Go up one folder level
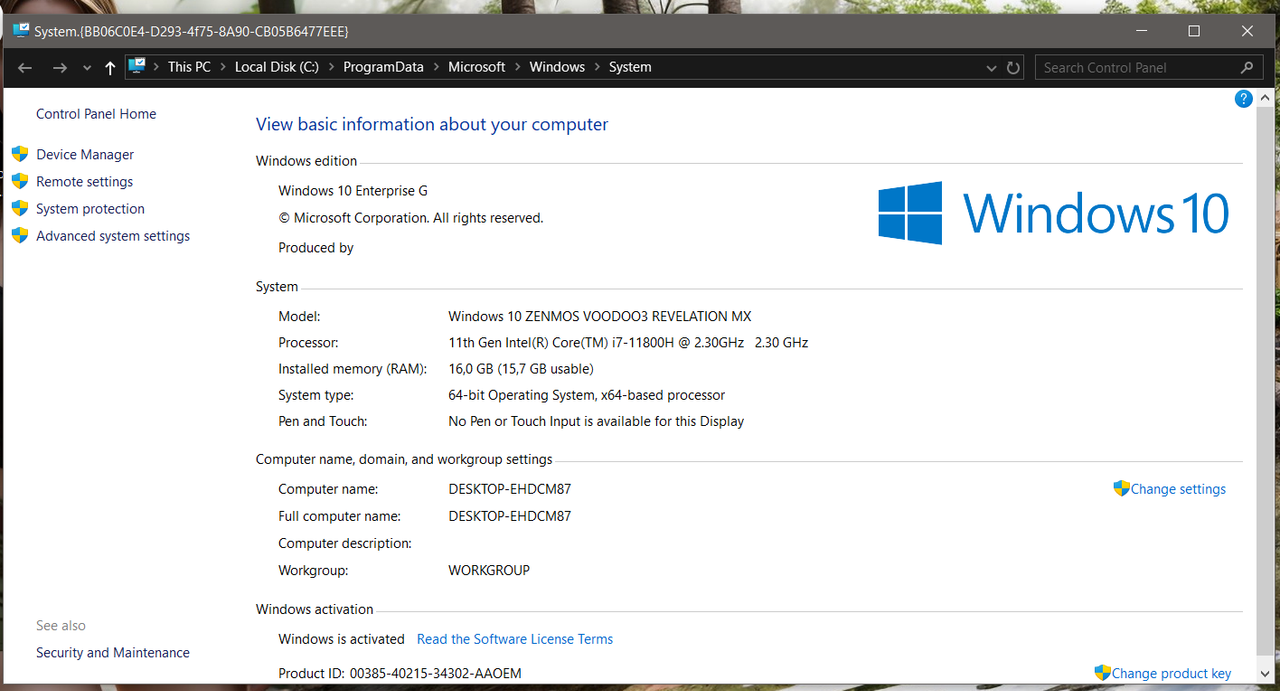This screenshot has width=1280, height=691. coord(110,67)
